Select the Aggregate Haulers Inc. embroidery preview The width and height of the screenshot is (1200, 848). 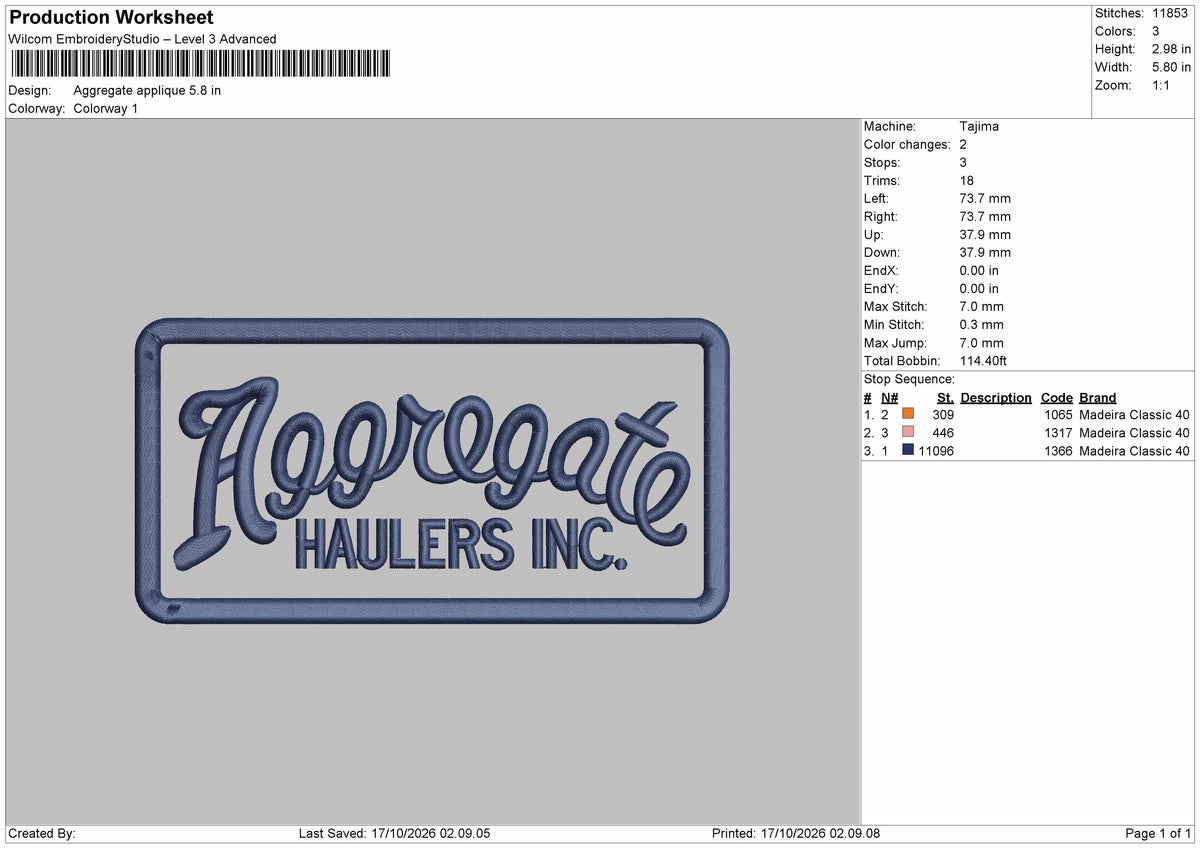(432, 471)
